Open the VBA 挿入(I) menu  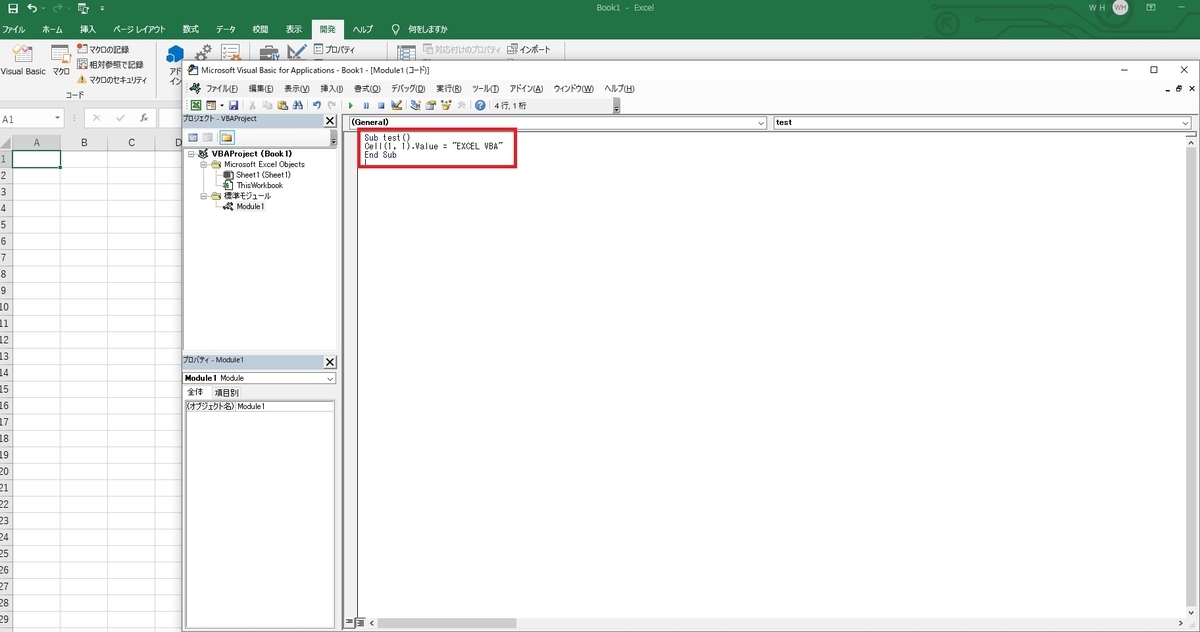click(x=331, y=88)
